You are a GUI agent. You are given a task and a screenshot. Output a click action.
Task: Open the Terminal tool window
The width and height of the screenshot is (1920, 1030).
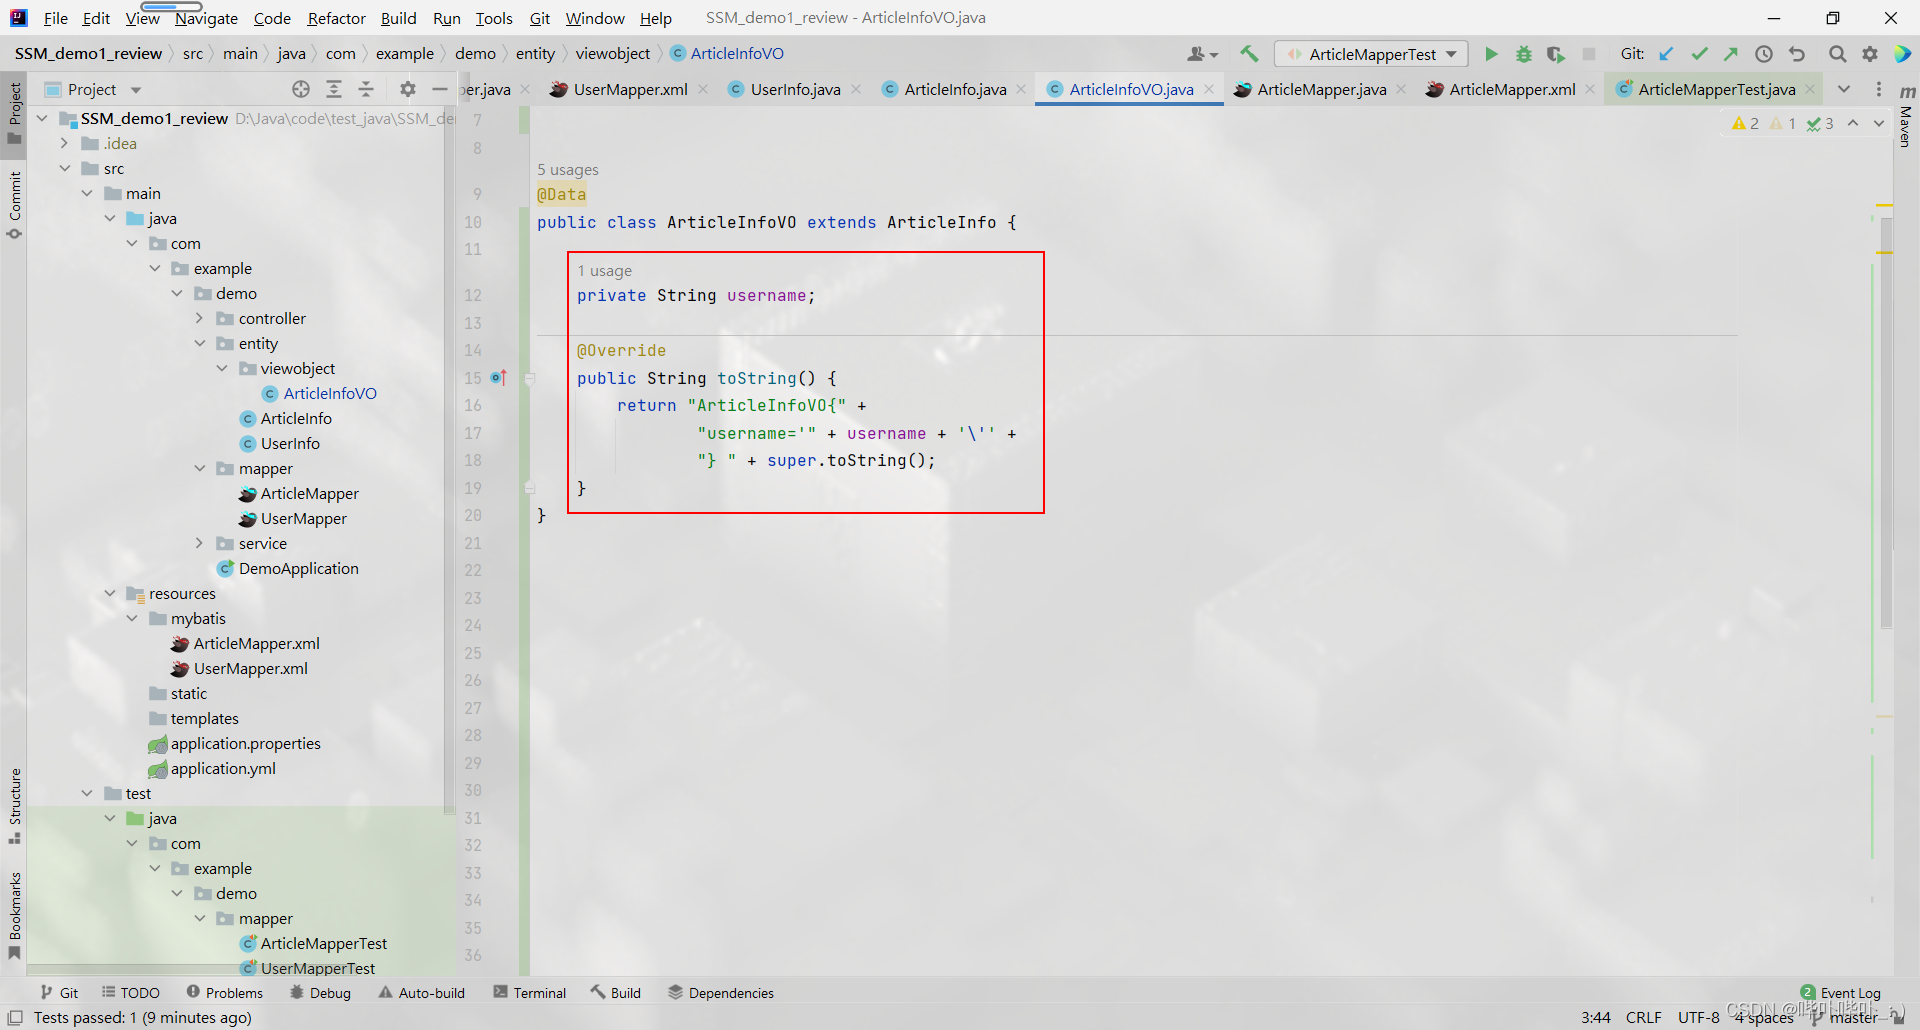point(530,993)
